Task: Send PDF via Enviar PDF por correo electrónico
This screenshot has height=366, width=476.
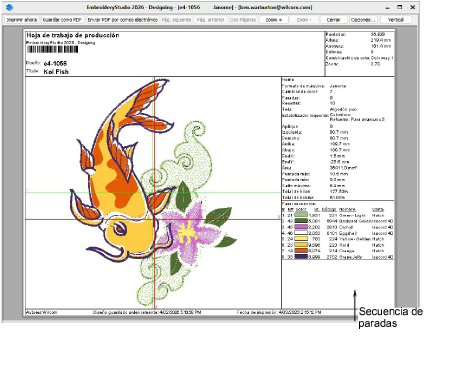Action: coord(122,20)
